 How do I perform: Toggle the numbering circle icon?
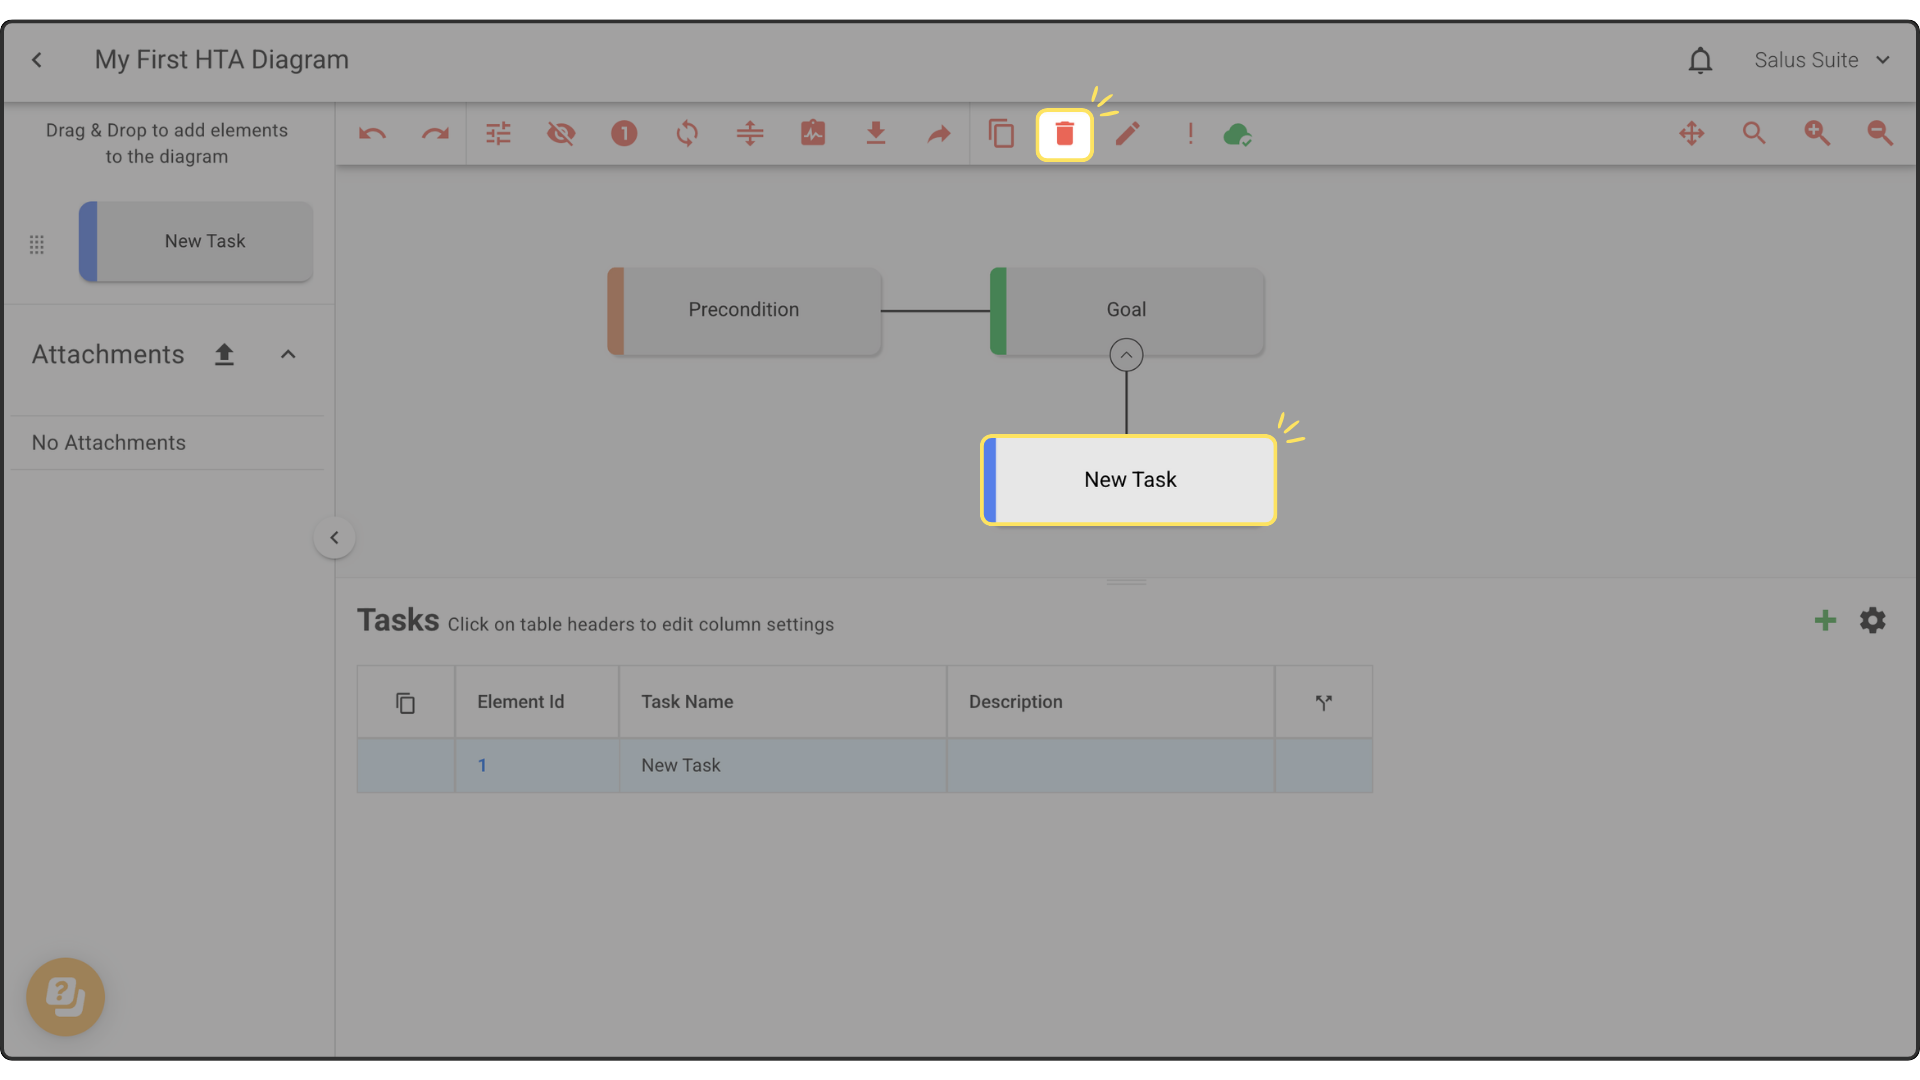tap(624, 134)
